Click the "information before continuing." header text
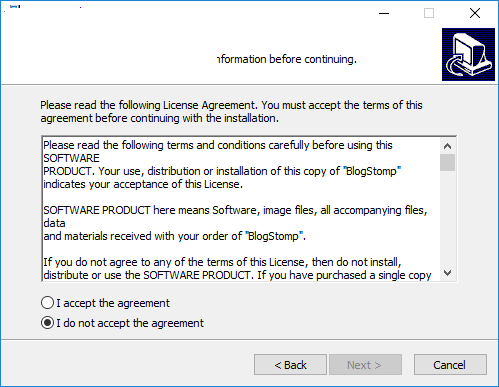The width and height of the screenshot is (499, 387). [287, 59]
